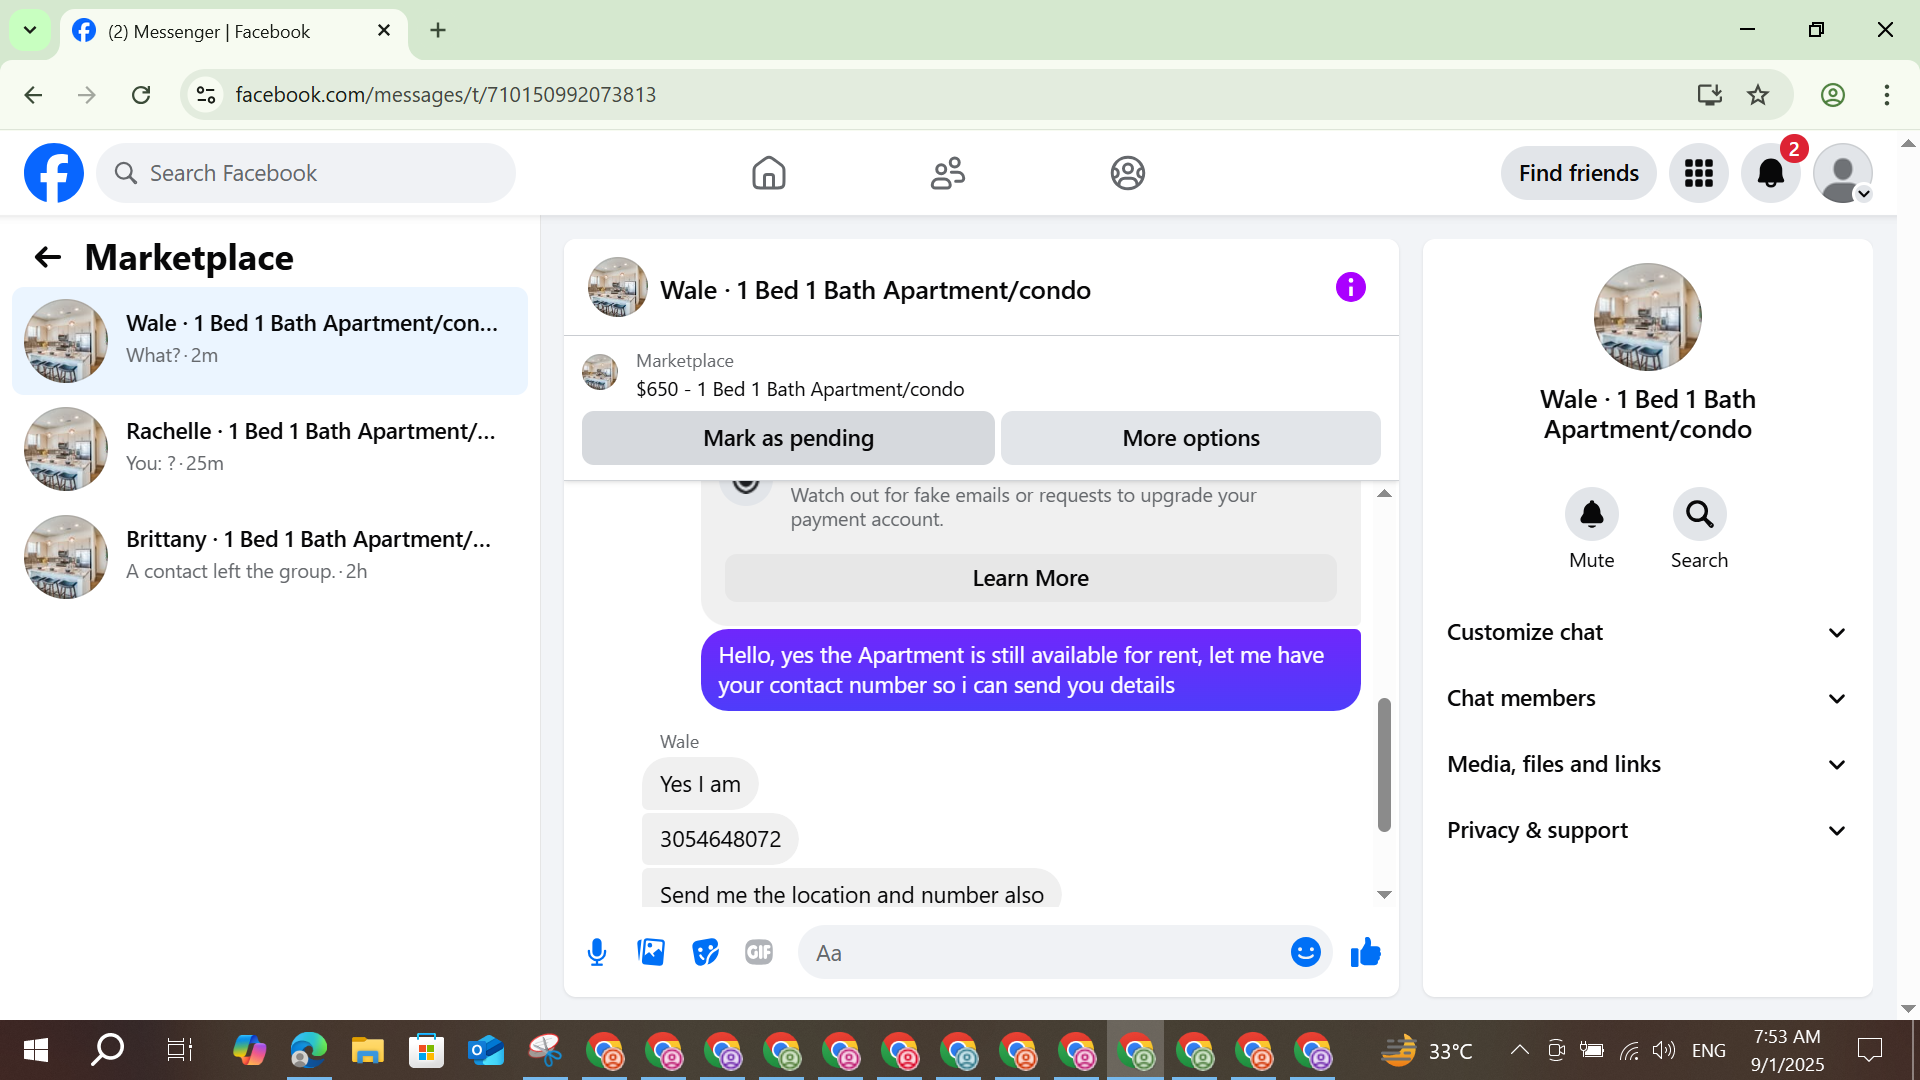
Task: Click More options button
Action: point(1191,438)
